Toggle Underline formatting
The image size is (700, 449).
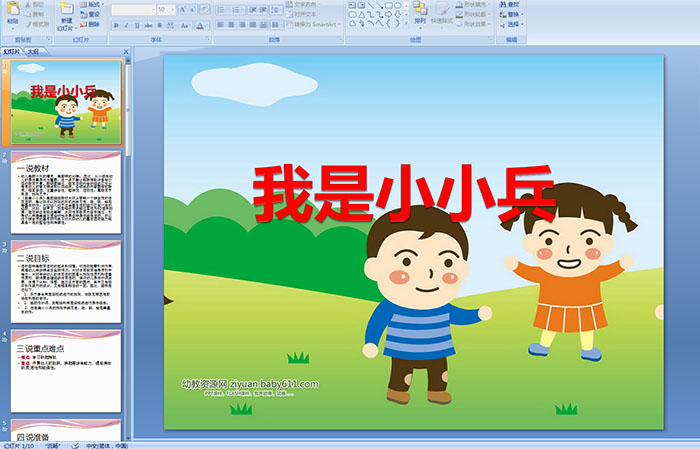pos(137,25)
